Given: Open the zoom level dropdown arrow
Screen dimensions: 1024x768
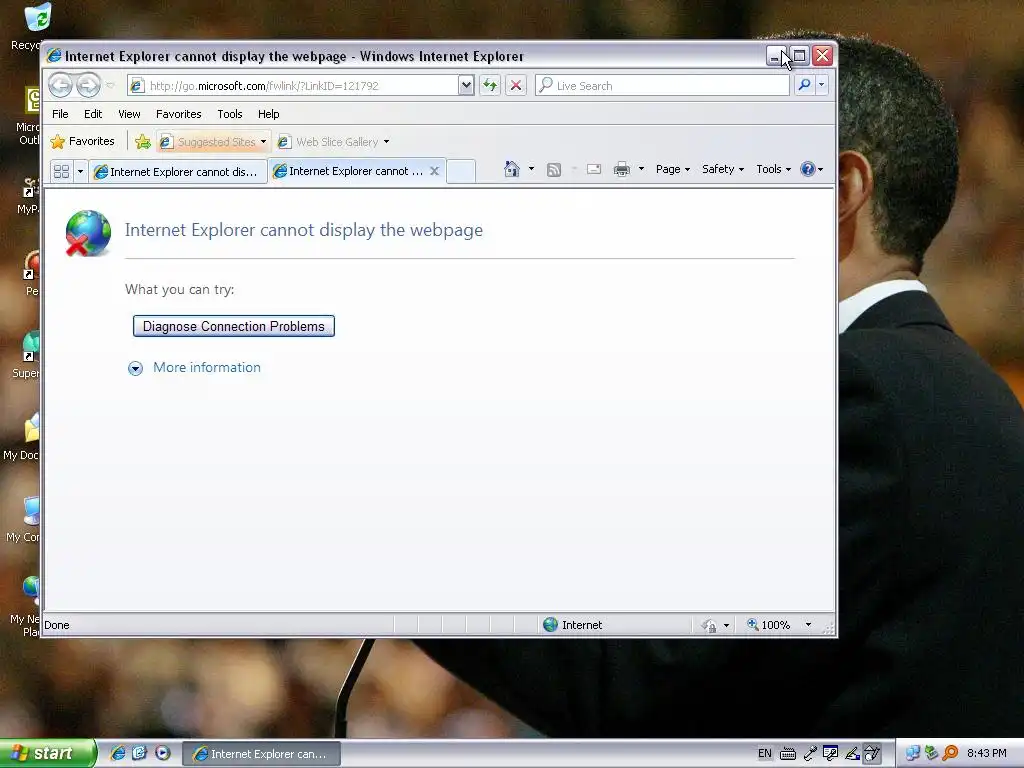Looking at the screenshot, I should tap(808, 625).
